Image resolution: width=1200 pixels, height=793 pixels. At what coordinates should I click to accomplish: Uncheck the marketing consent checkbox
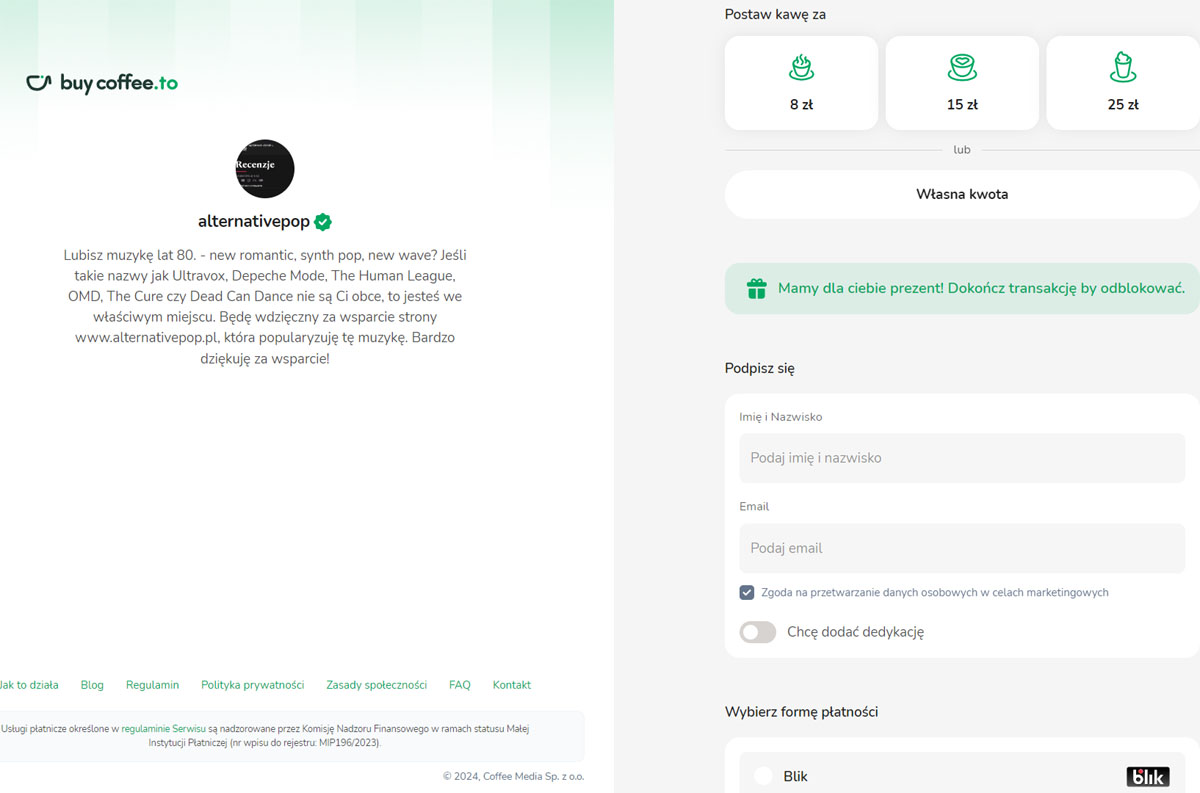(747, 592)
